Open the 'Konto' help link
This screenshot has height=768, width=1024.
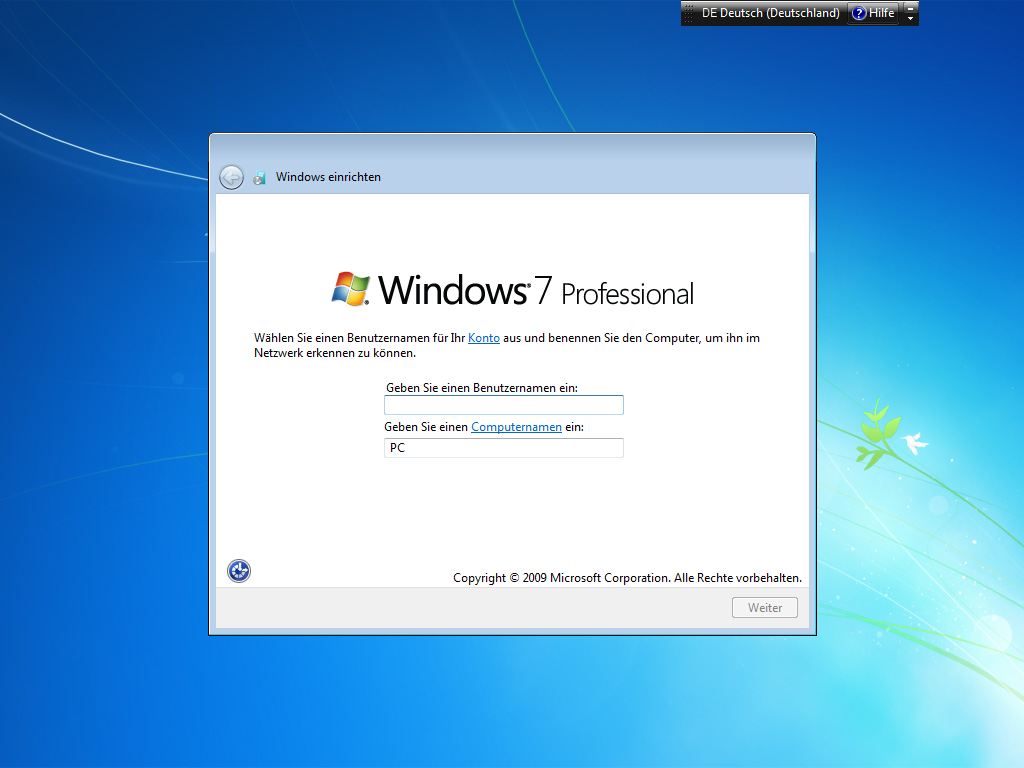point(483,338)
